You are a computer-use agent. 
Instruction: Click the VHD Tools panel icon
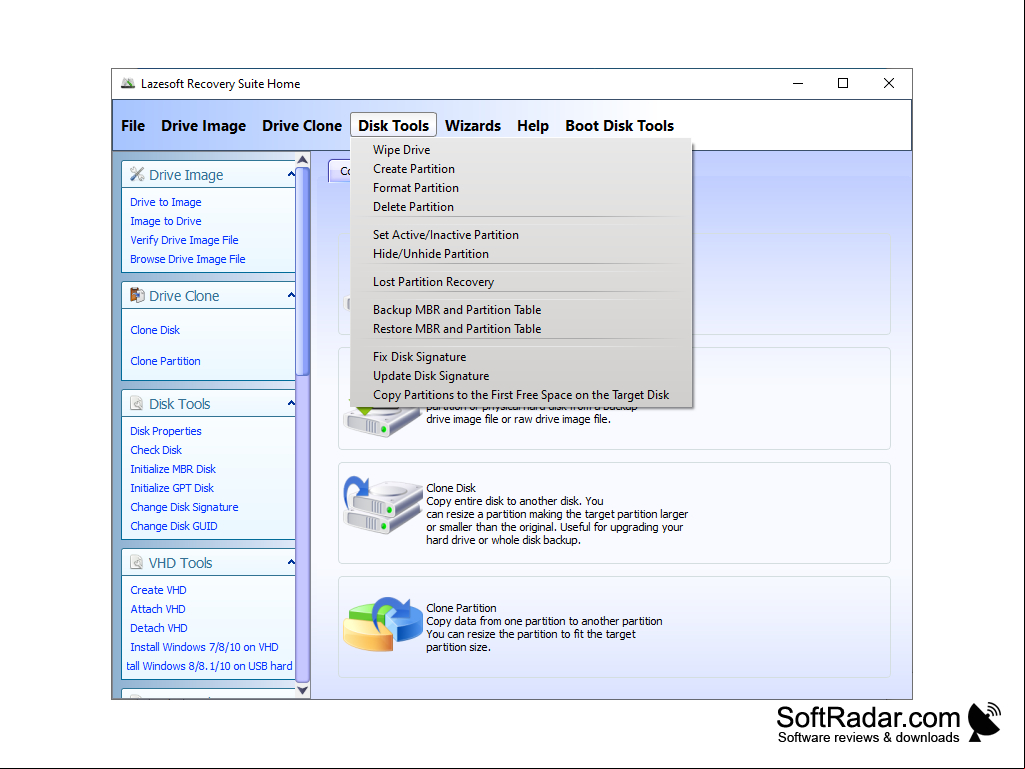pos(137,562)
